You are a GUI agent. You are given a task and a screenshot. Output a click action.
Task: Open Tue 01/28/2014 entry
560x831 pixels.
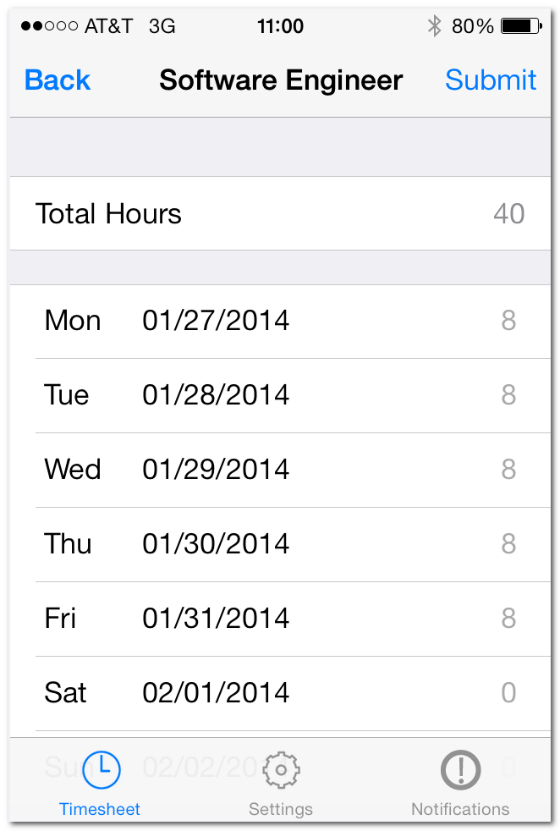[280, 395]
